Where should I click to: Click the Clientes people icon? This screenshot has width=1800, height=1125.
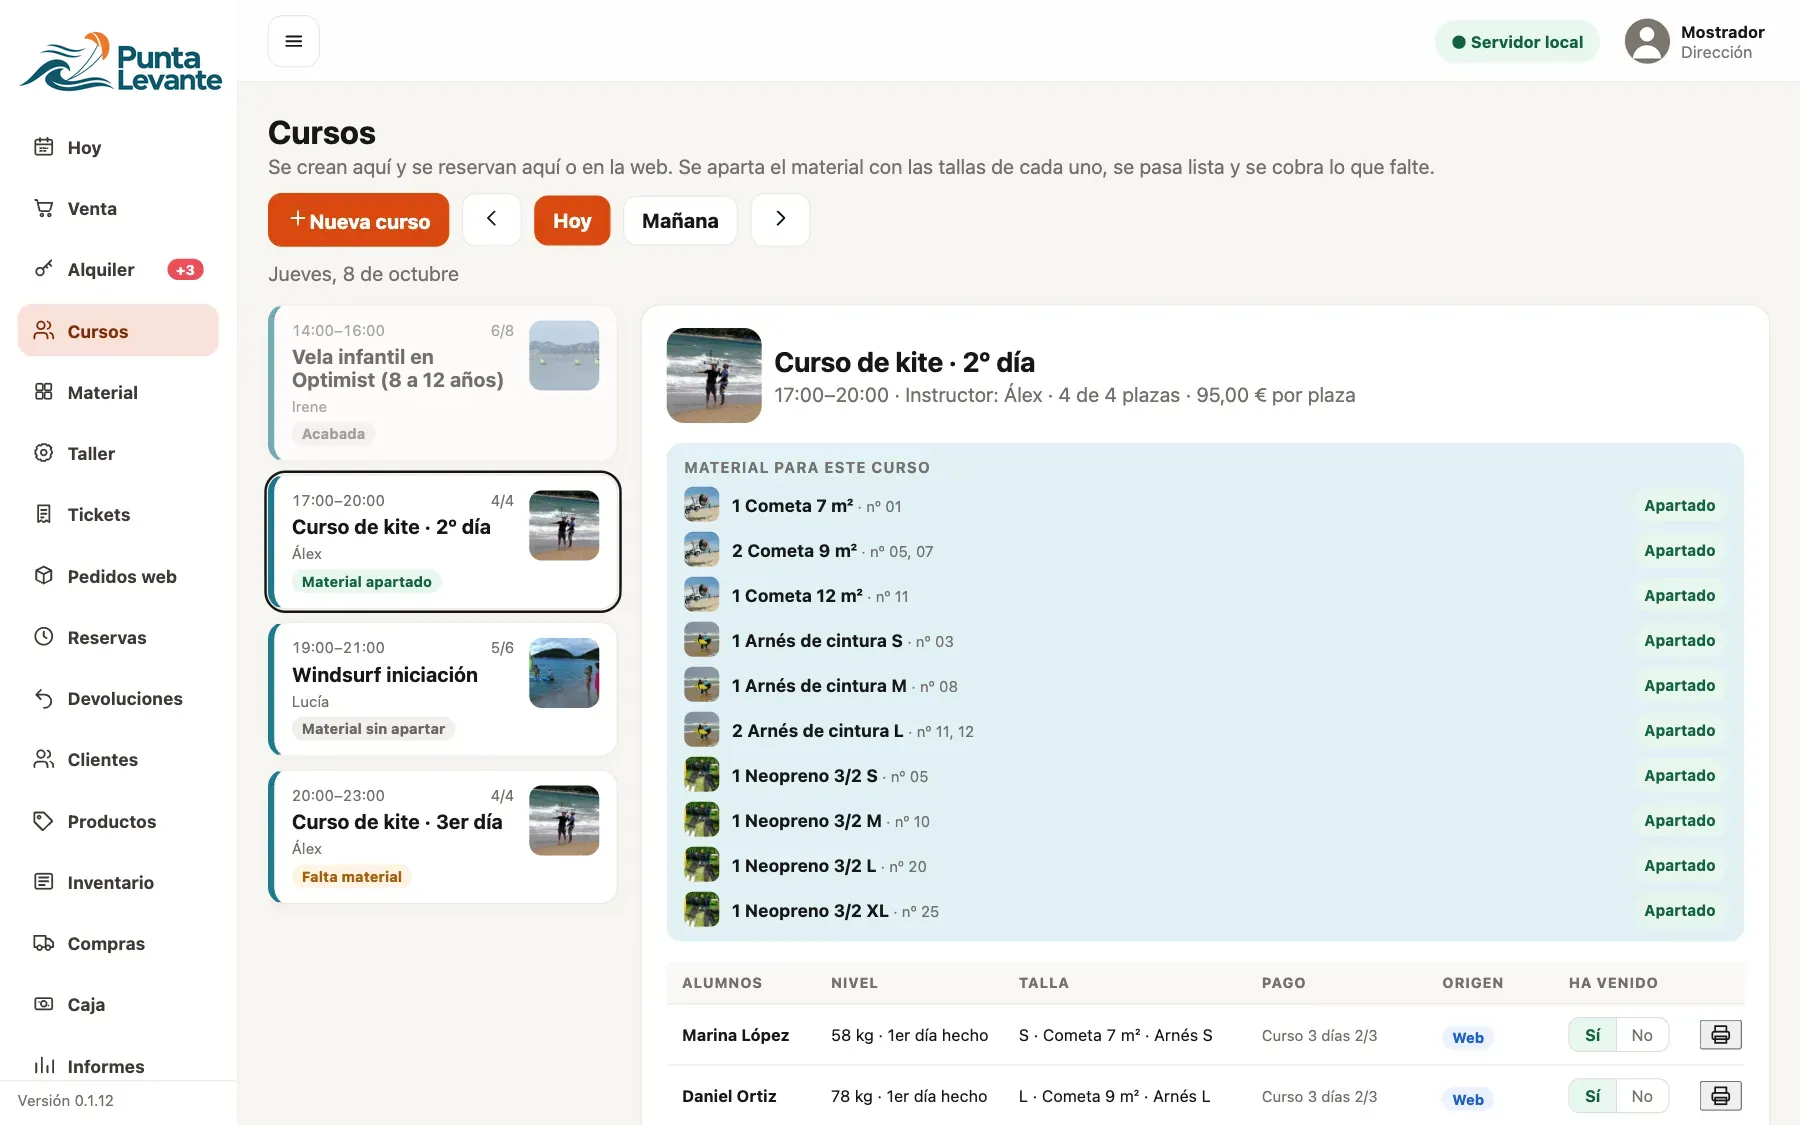click(44, 759)
